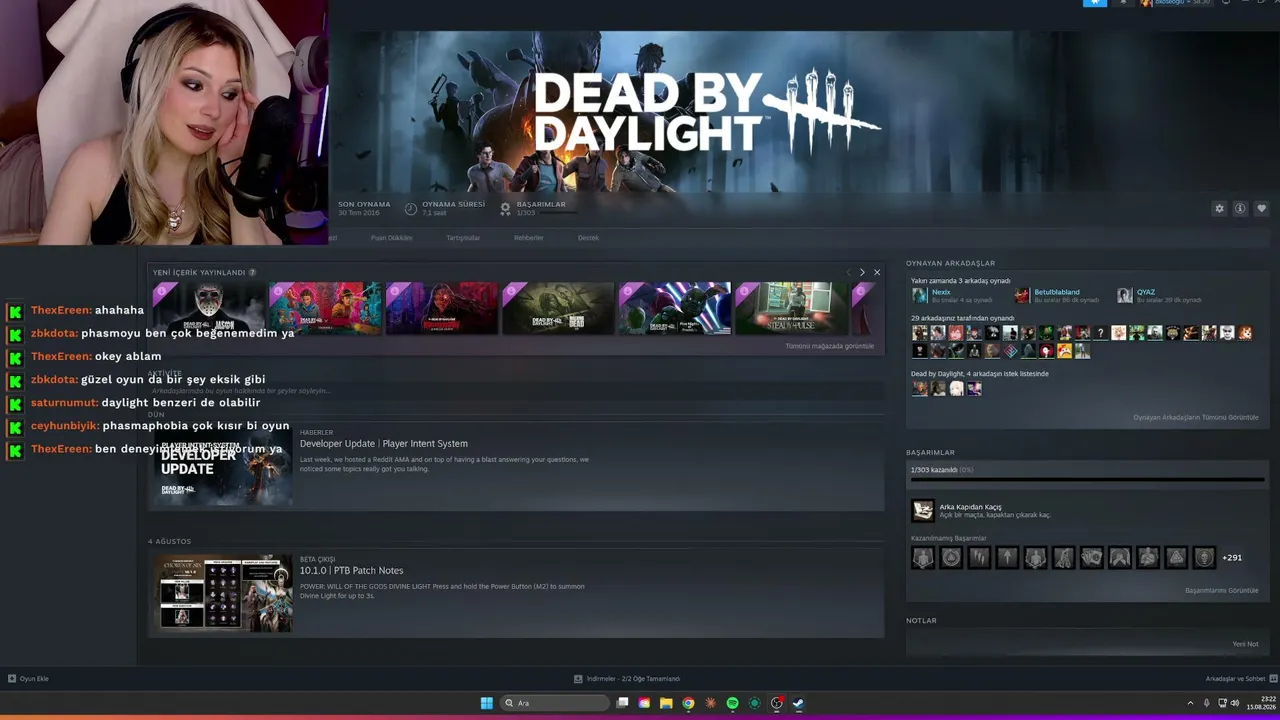Add Dead by Daylight to favorites heart

(x=1262, y=209)
